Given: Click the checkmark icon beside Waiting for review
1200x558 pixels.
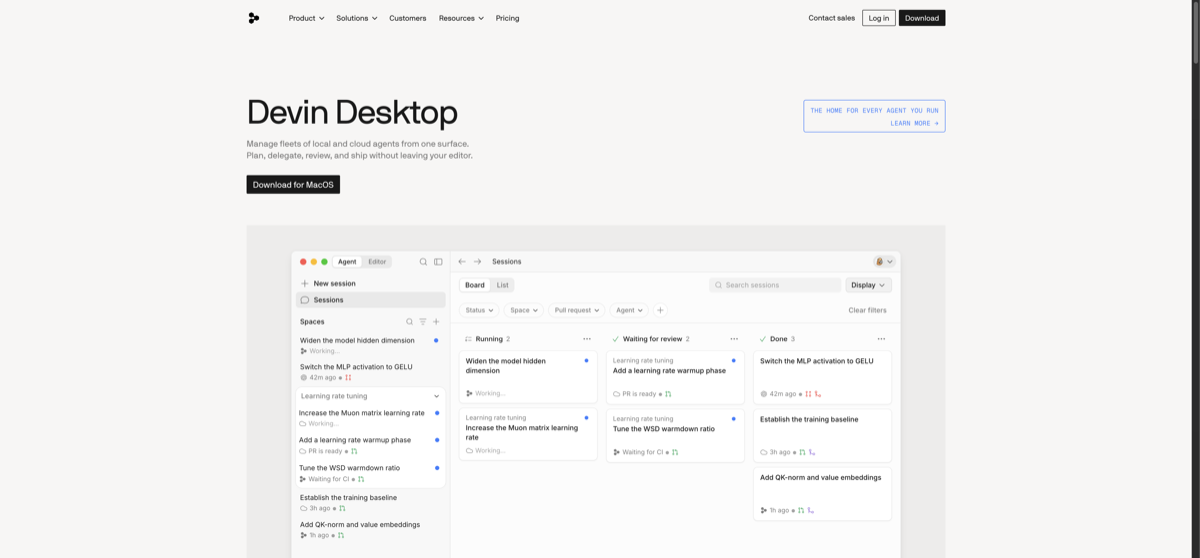Looking at the screenshot, I should (x=615, y=339).
